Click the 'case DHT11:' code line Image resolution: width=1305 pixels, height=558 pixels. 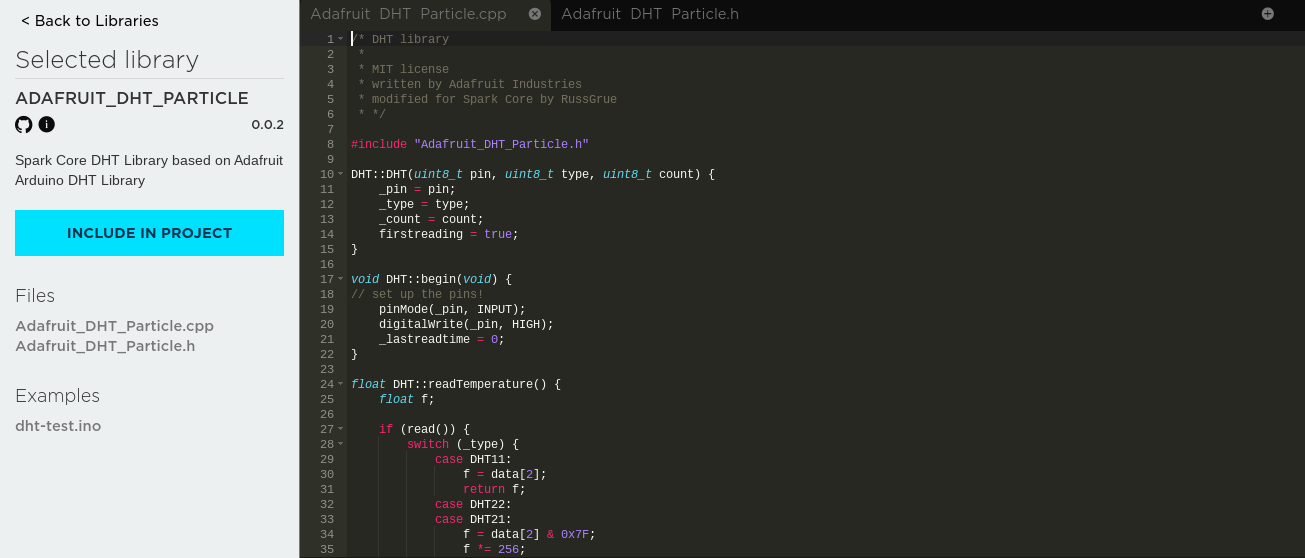pos(473,459)
